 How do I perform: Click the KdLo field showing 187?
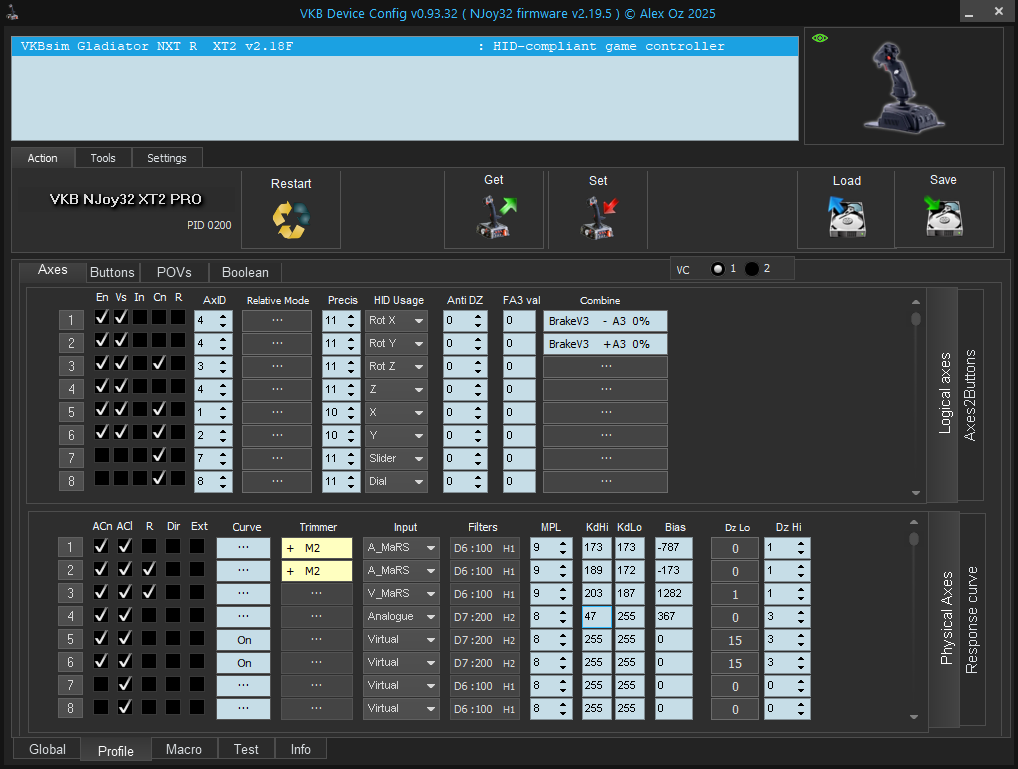[x=630, y=594]
